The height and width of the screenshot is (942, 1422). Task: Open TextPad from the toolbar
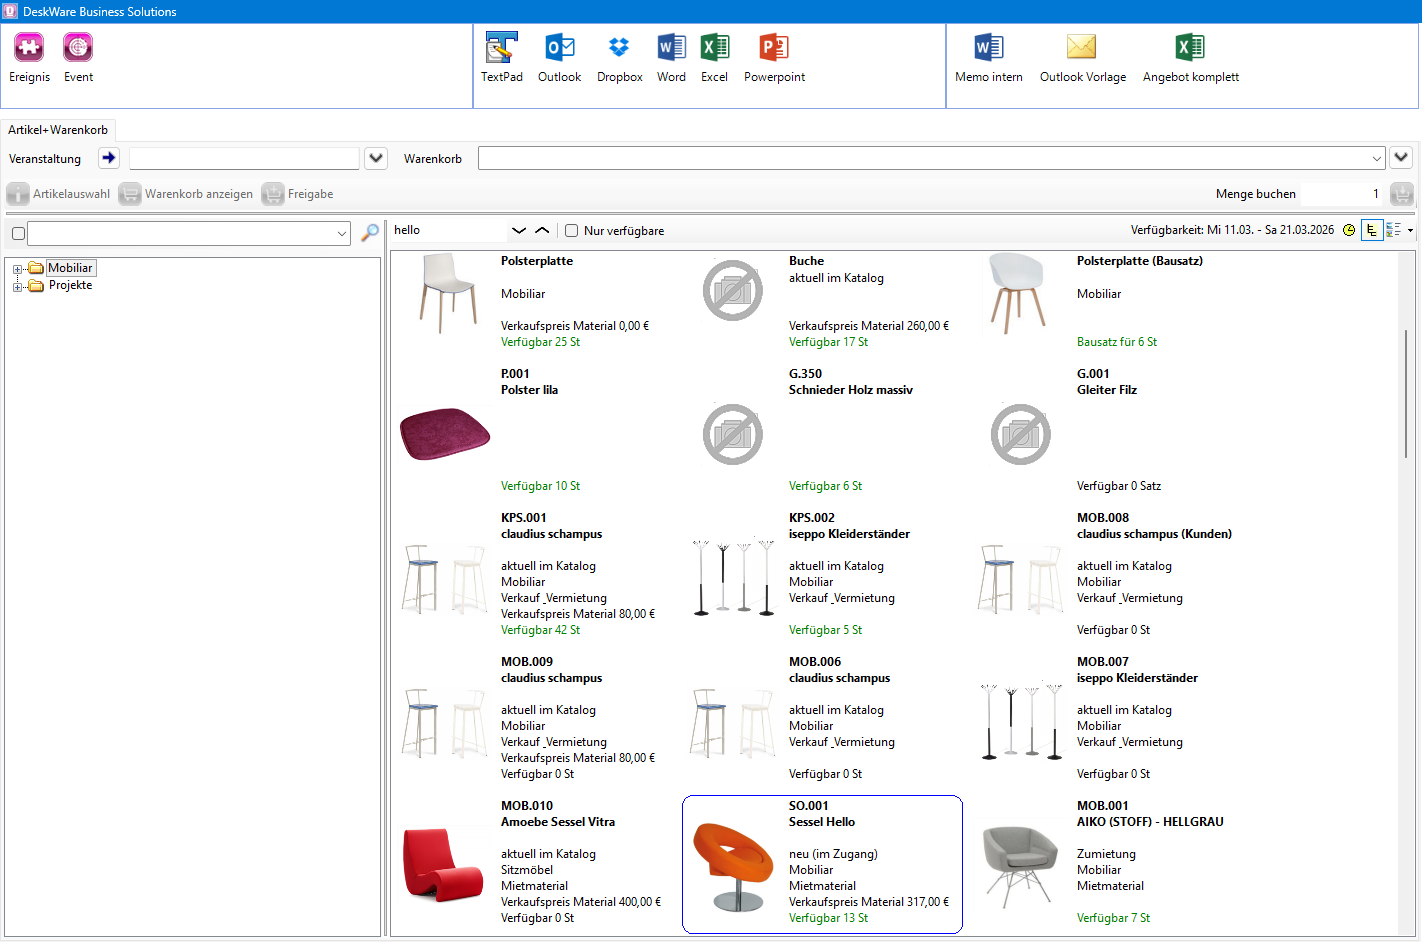[501, 55]
